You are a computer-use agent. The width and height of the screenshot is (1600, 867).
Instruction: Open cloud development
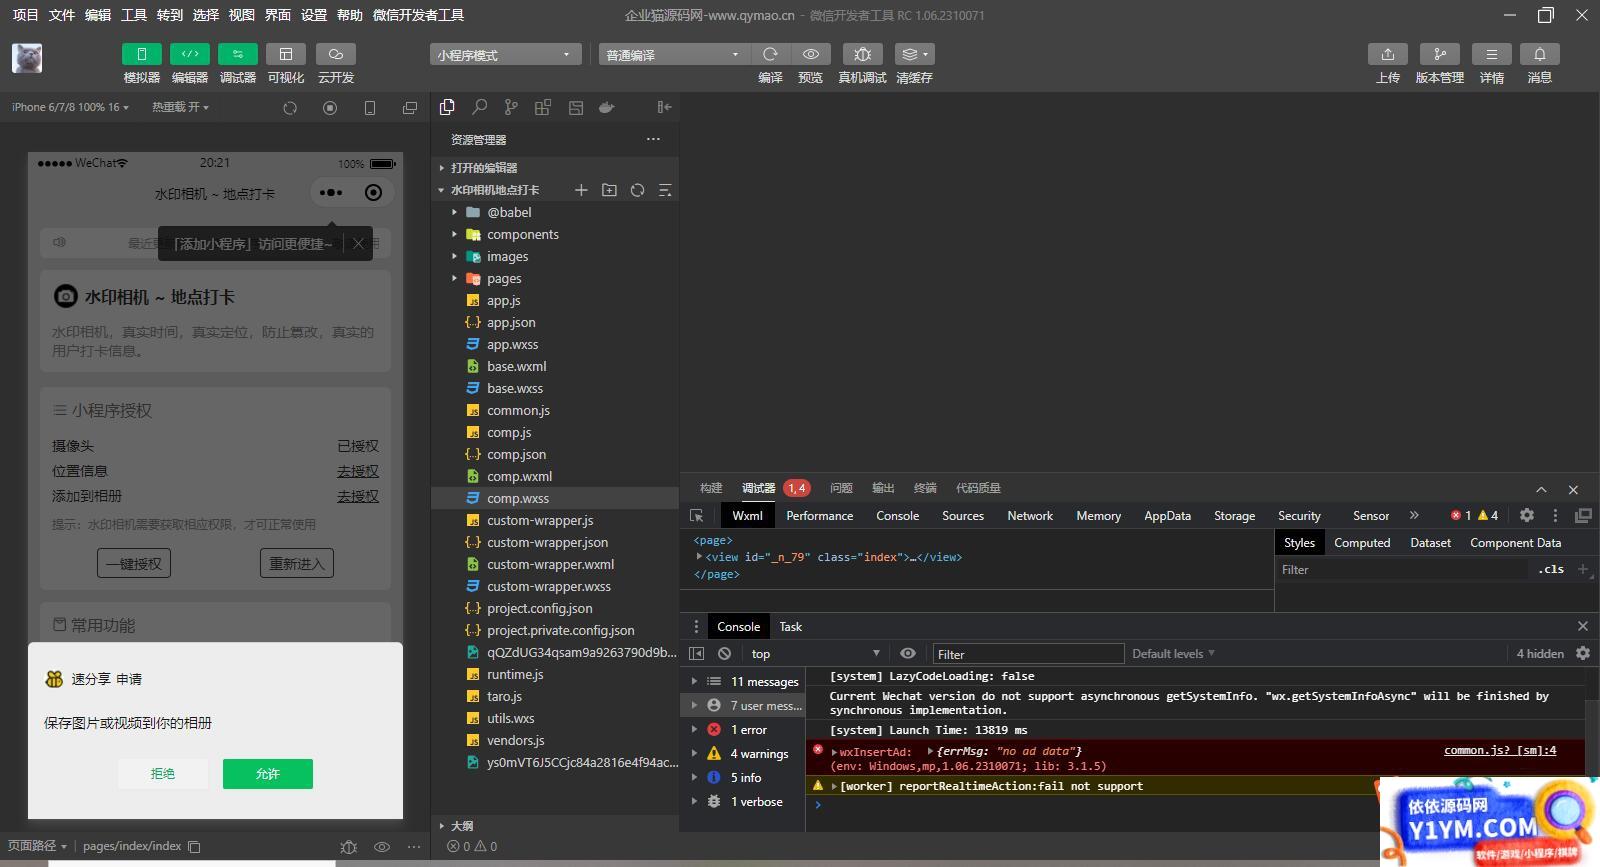335,54
